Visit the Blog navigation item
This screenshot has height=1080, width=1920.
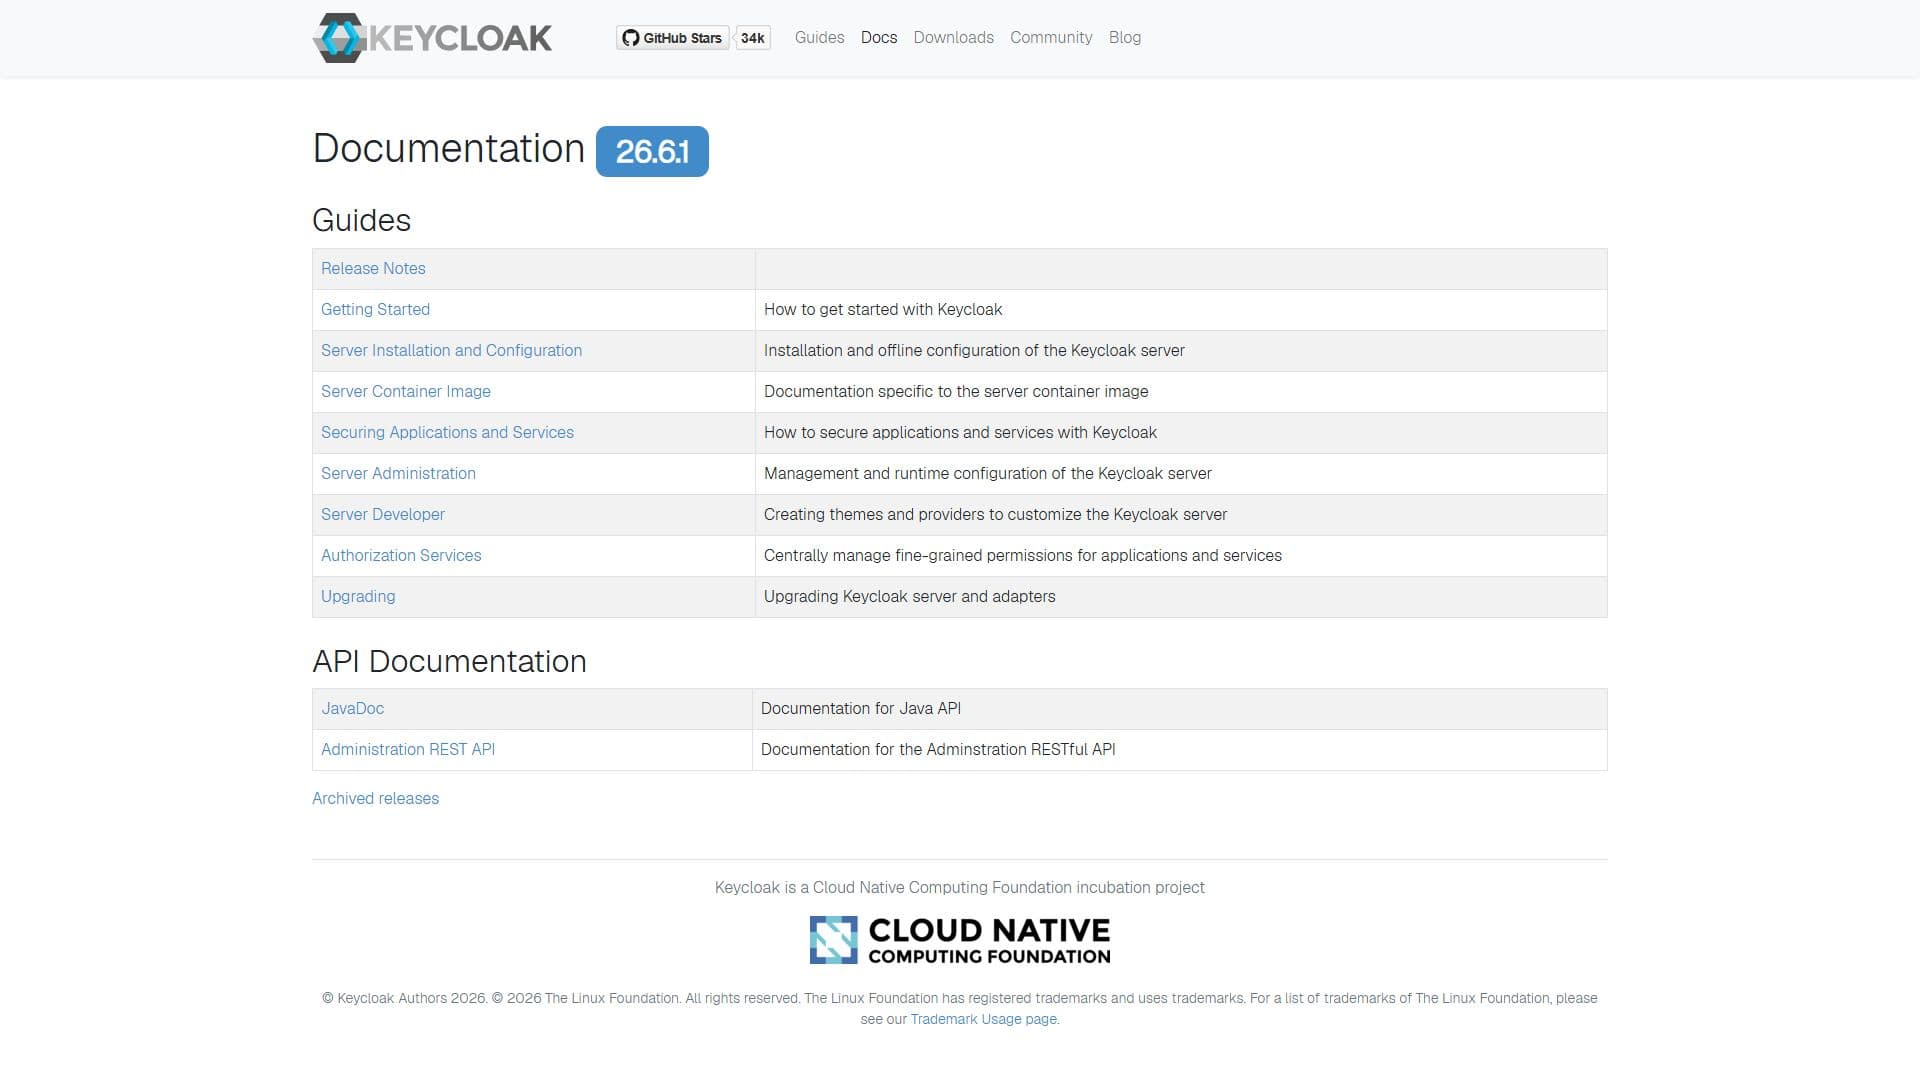coord(1125,38)
